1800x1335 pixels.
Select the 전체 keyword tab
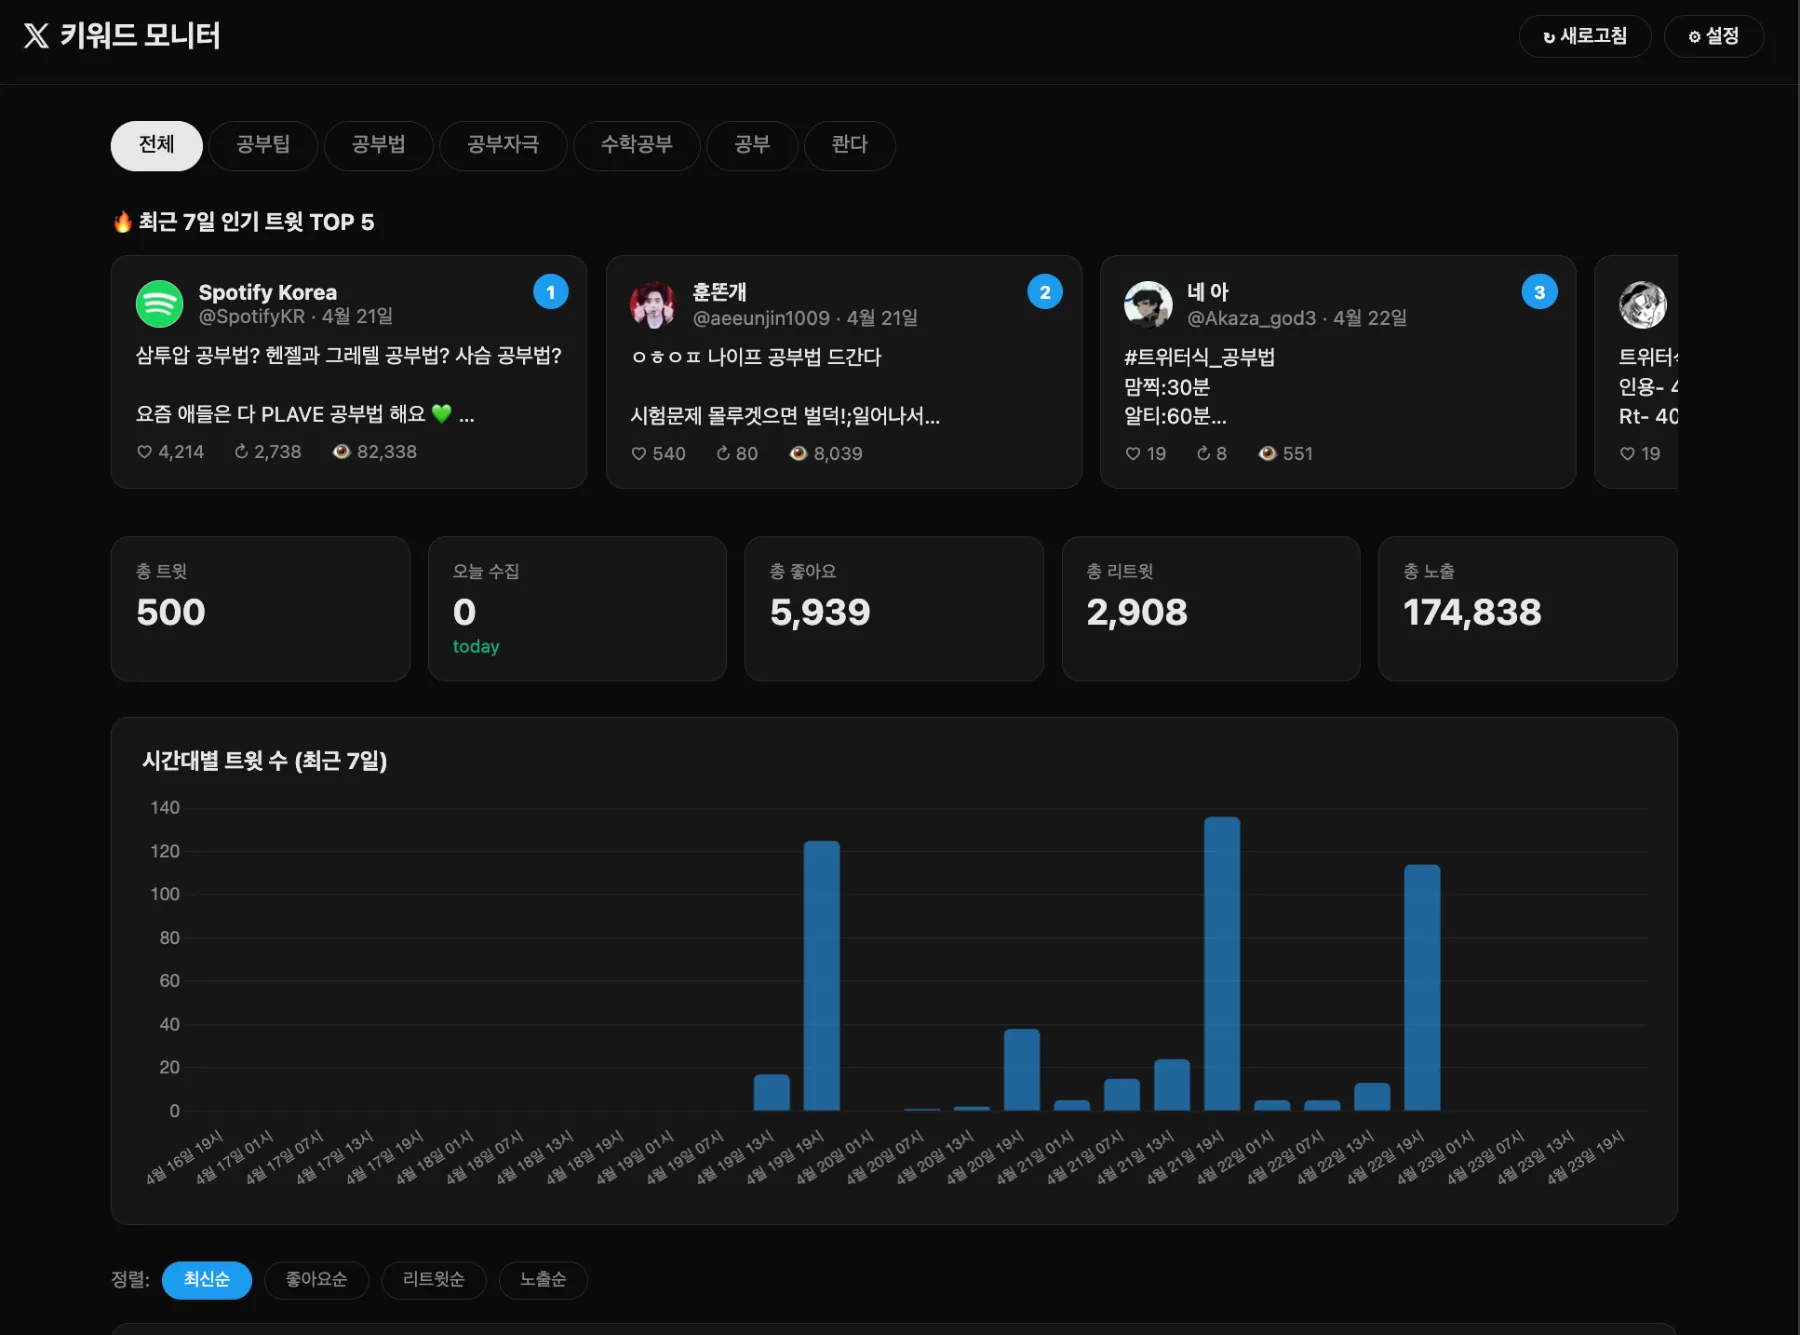[156, 145]
